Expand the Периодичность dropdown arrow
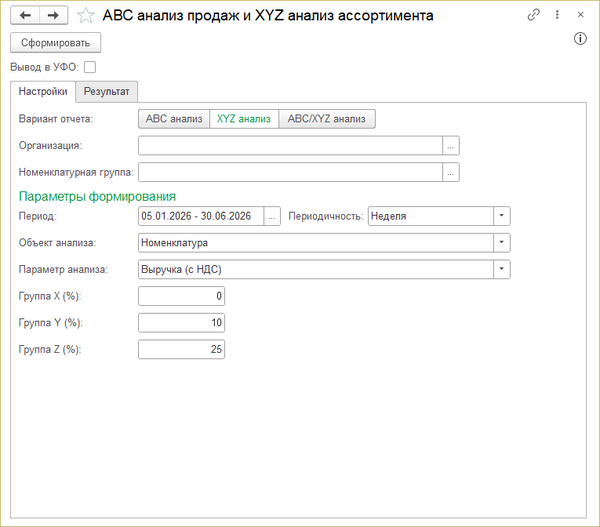The height and width of the screenshot is (527, 600). click(x=501, y=216)
